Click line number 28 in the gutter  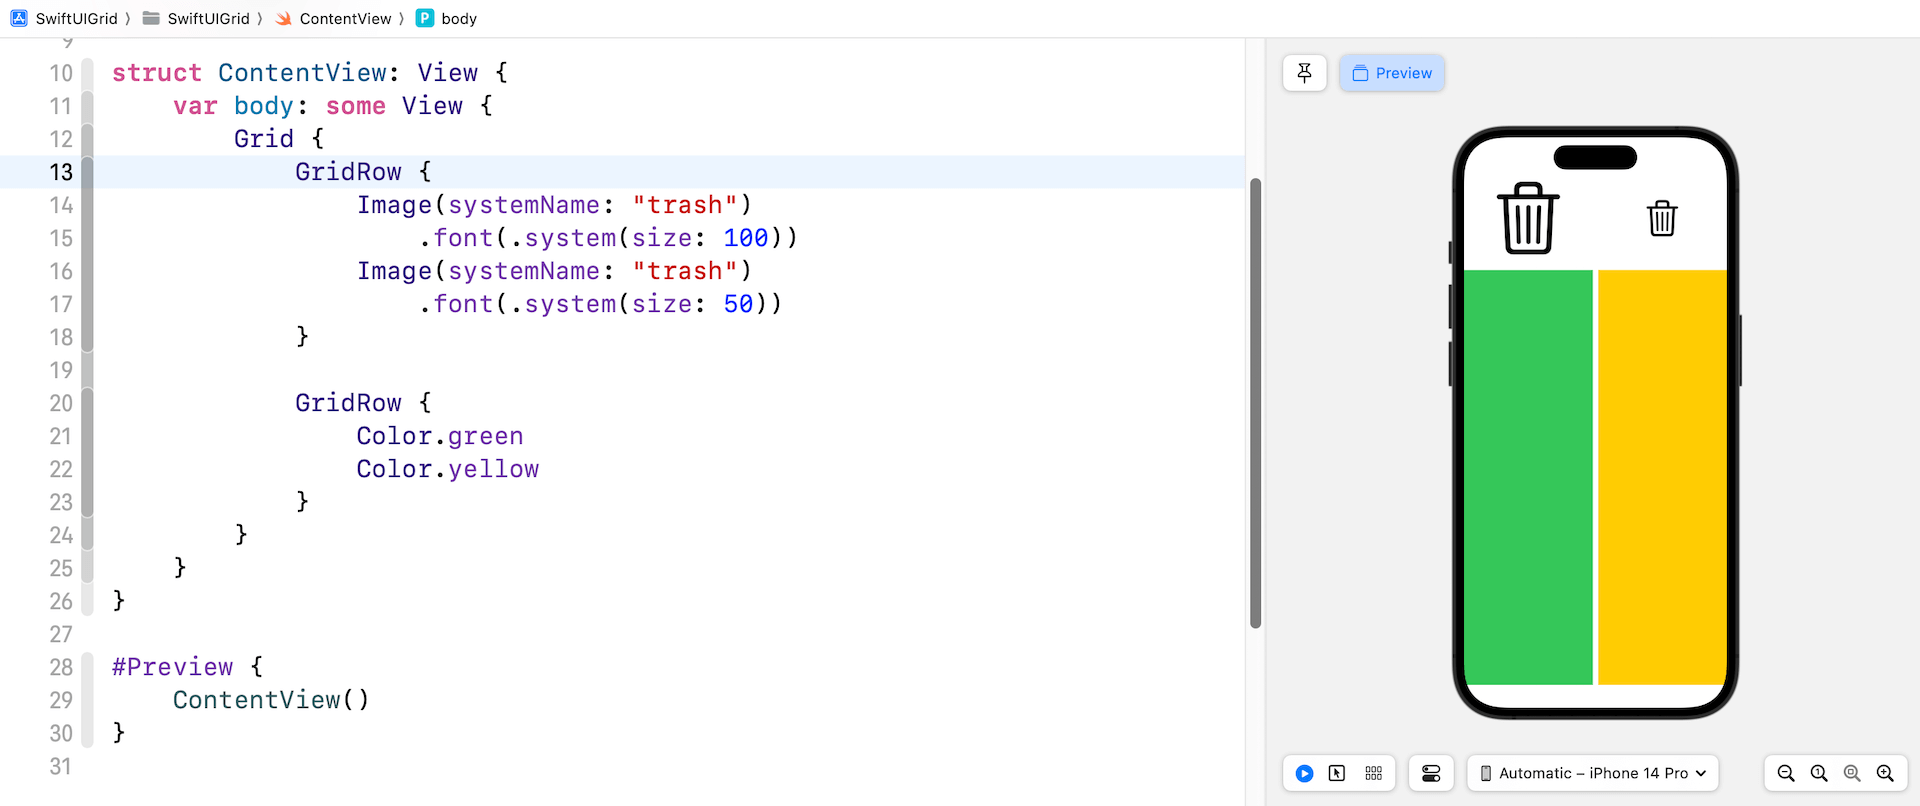(61, 667)
